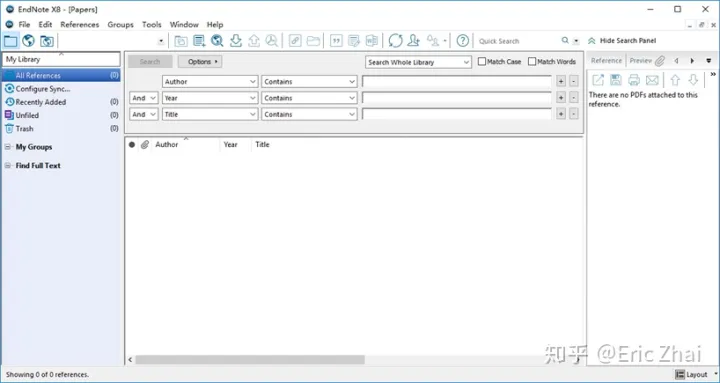This screenshot has width=720, height=383.
Task: Open the Help menu
Action: point(215,25)
